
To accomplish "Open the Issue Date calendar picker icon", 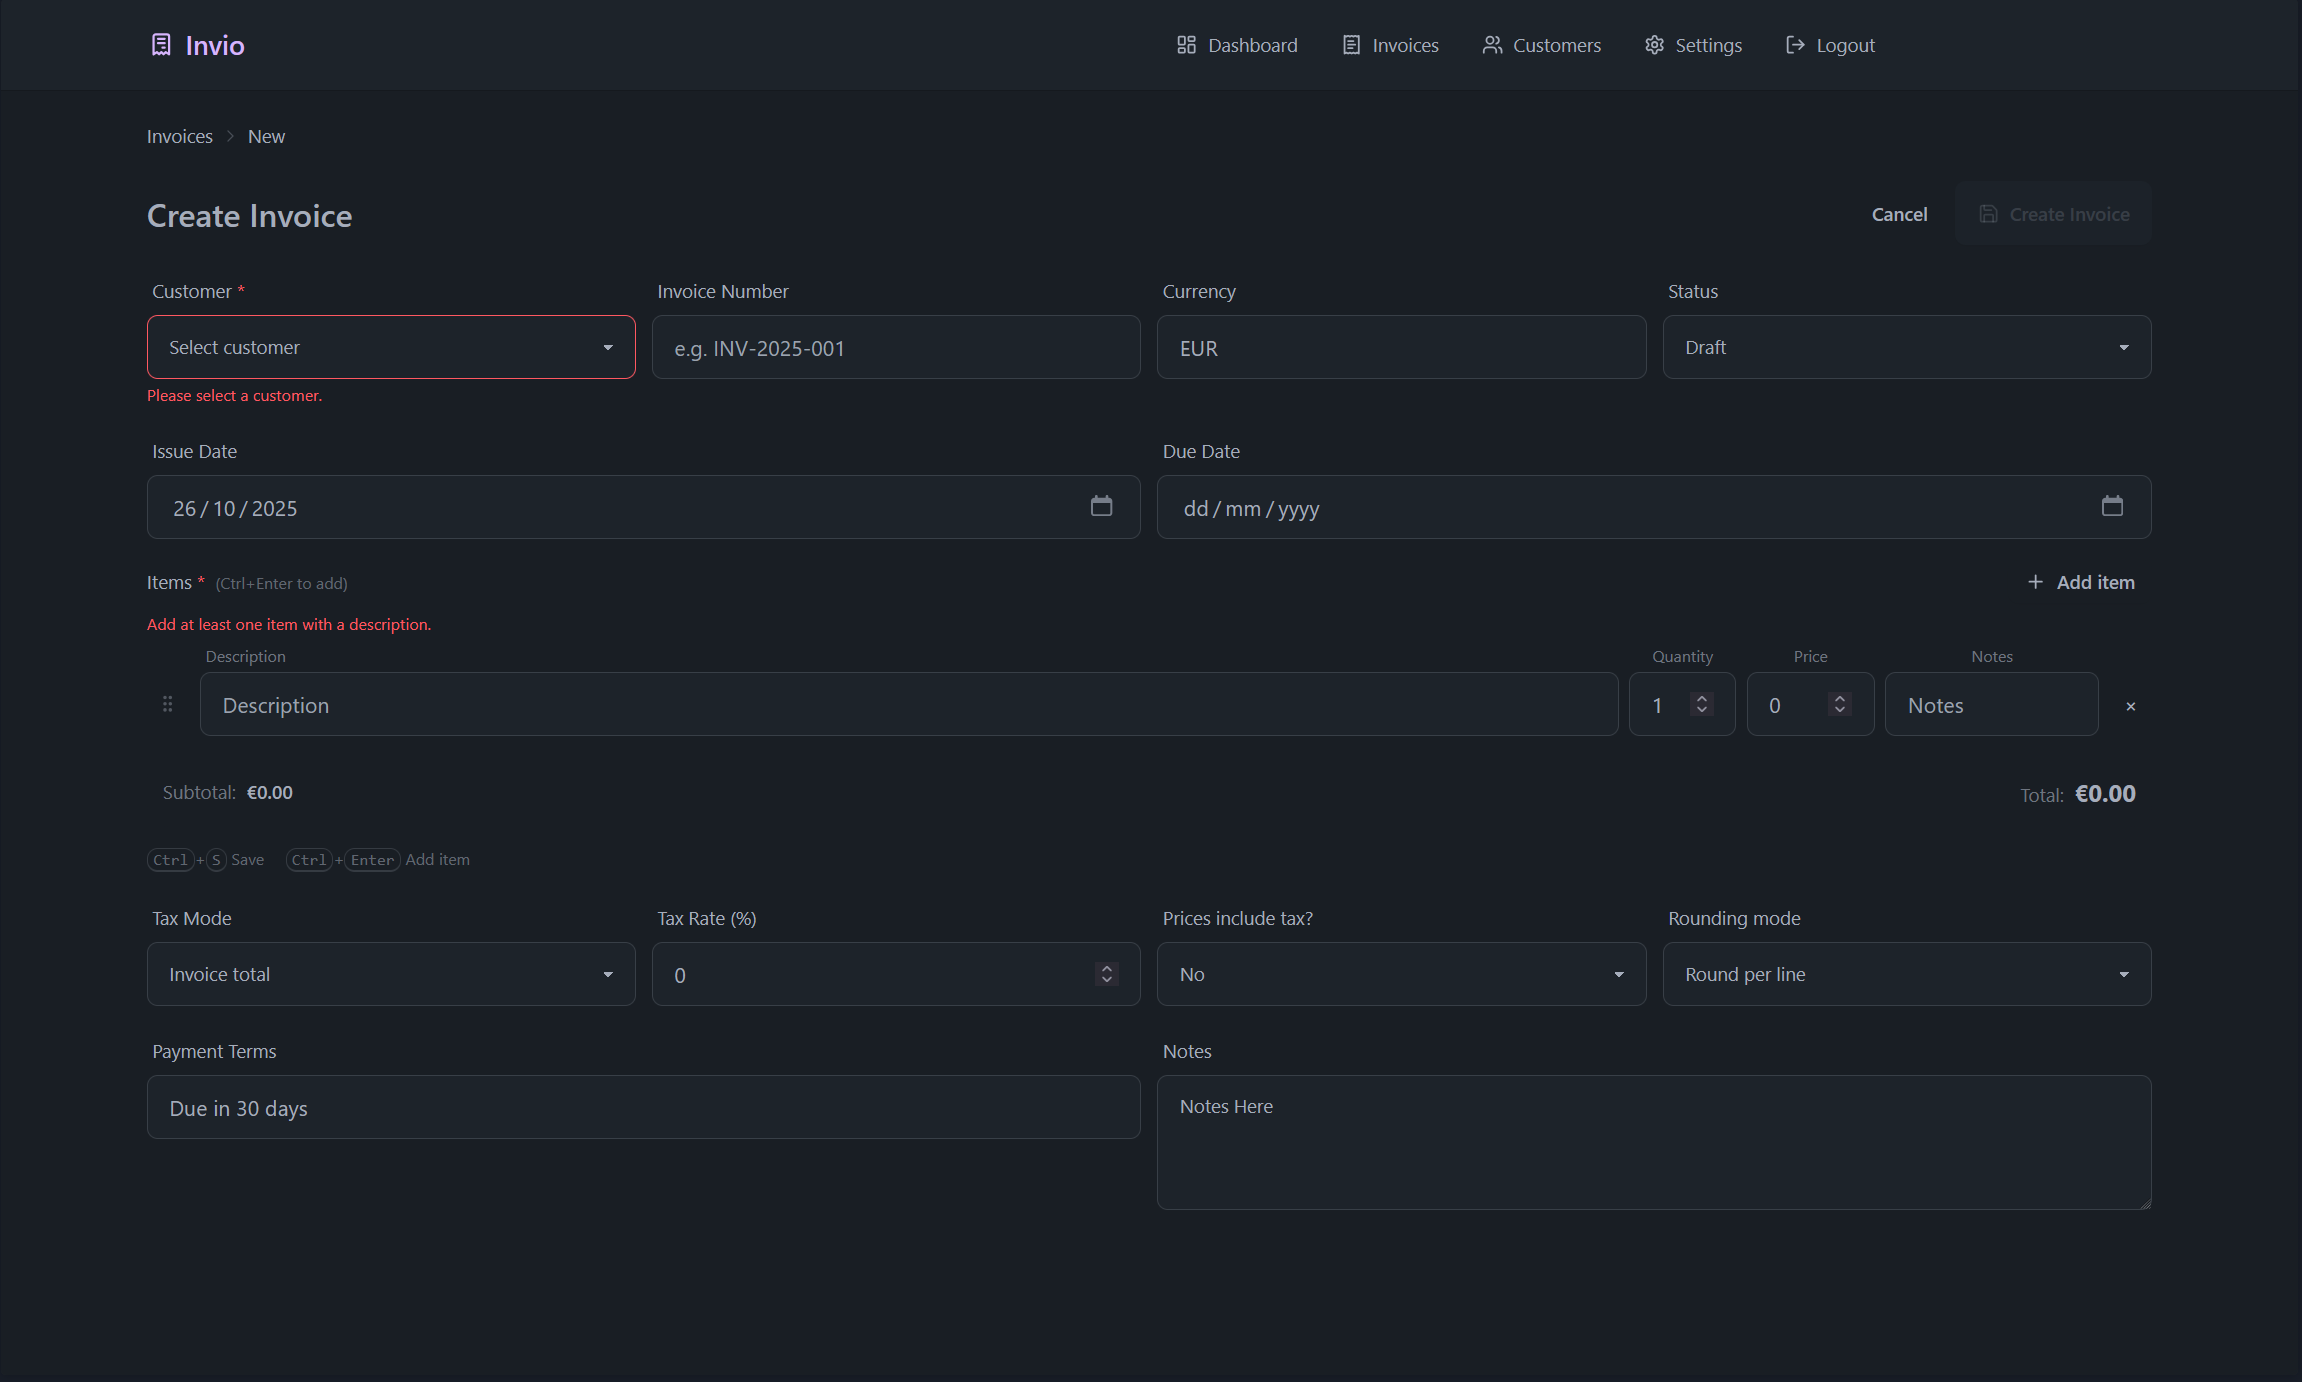I will pyautogui.click(x=1102, y=507).
